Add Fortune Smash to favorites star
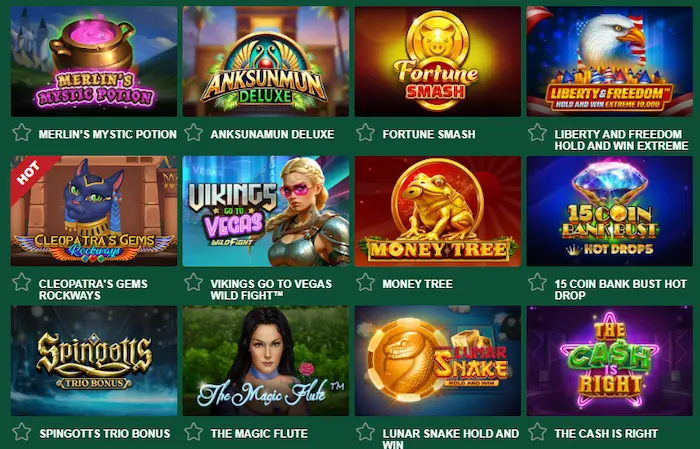Screen dimensions: 700x449 click(x=365, y=133)
